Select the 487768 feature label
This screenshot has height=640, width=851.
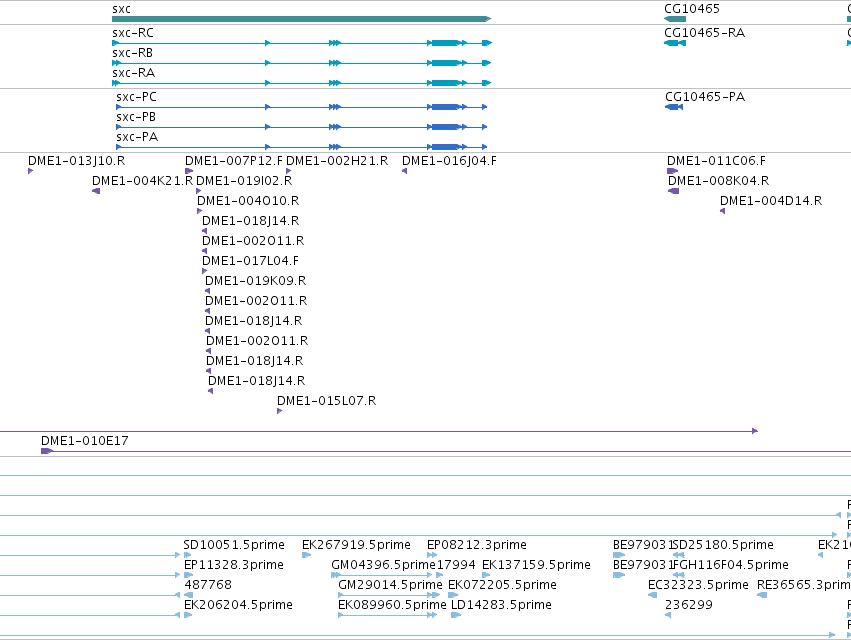(208, 585)
